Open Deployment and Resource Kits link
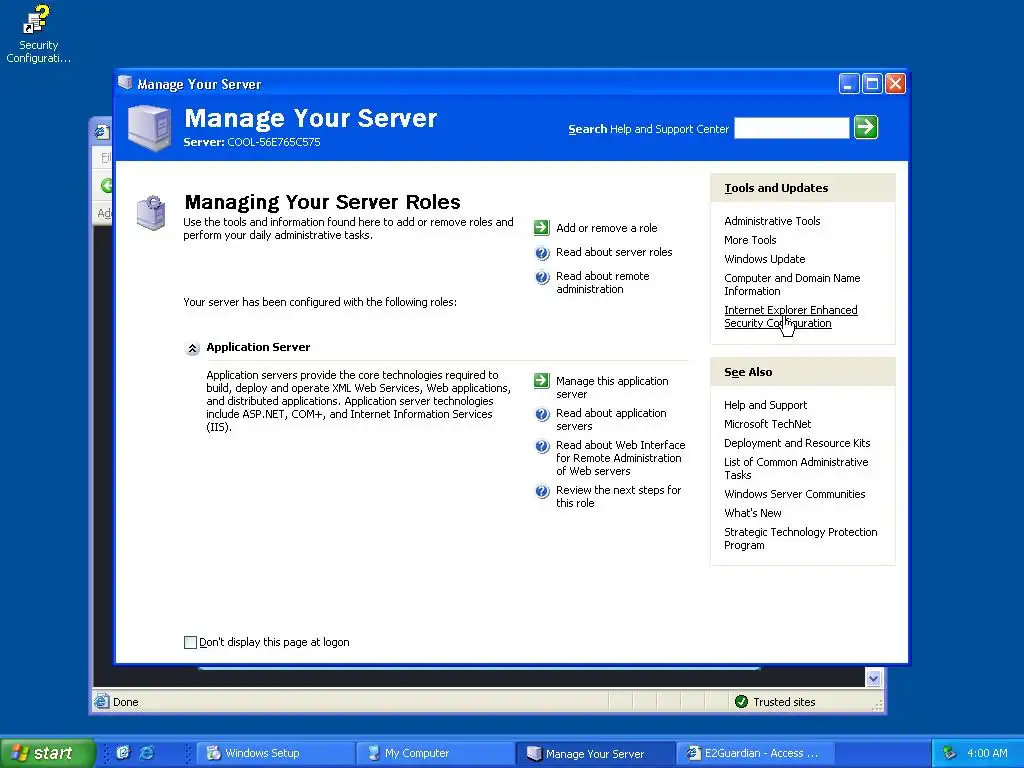 797,443
